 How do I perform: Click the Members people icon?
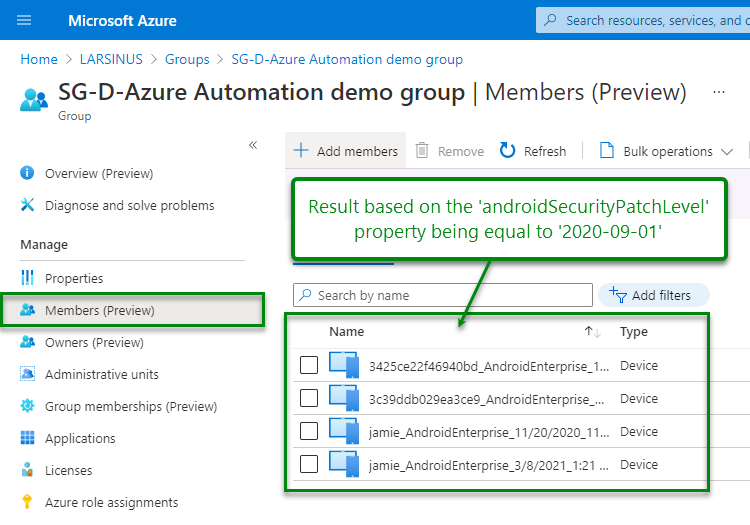tap(27, 310)
